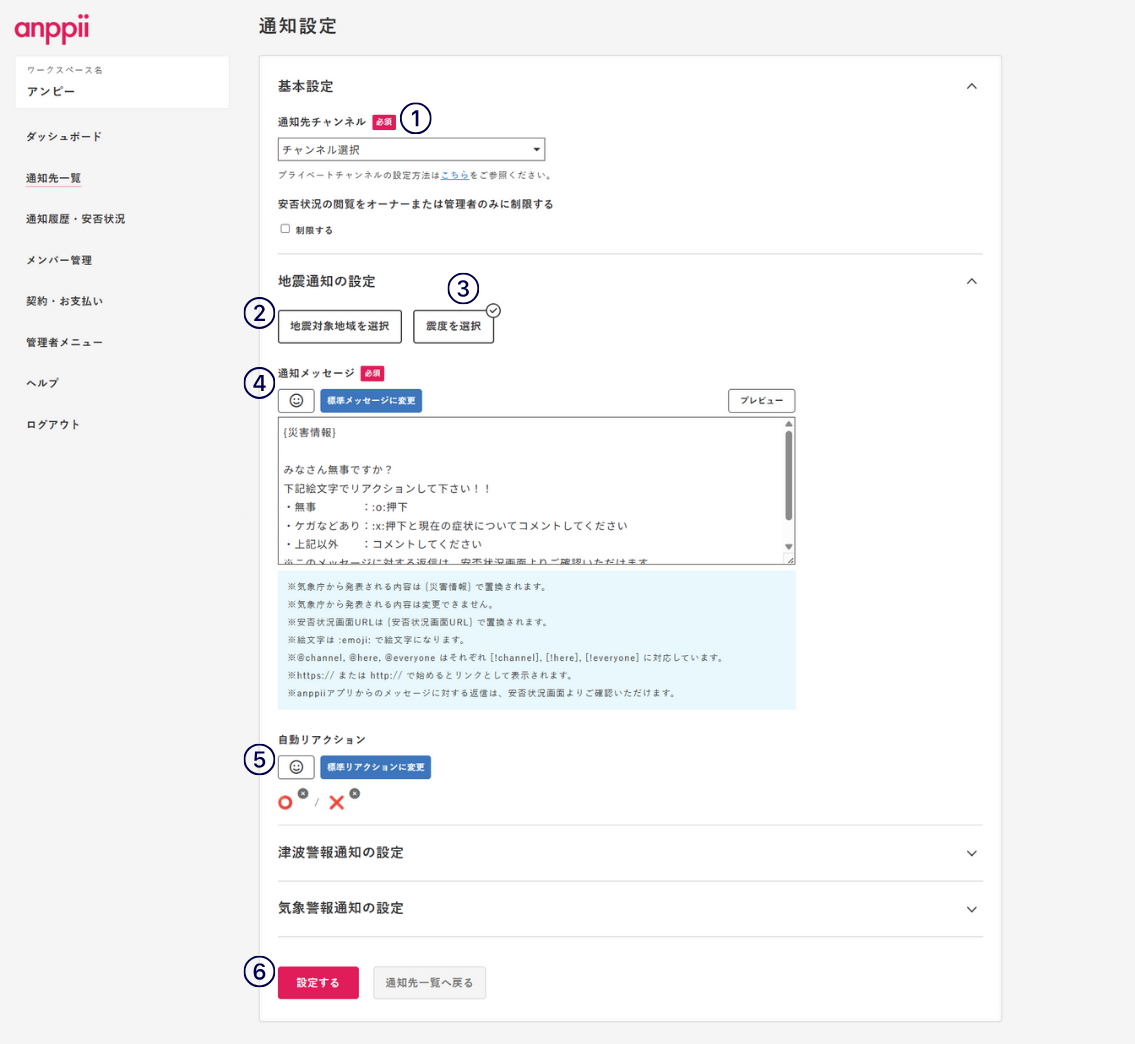Open emoji picker for auto reaction

(296, 767)
